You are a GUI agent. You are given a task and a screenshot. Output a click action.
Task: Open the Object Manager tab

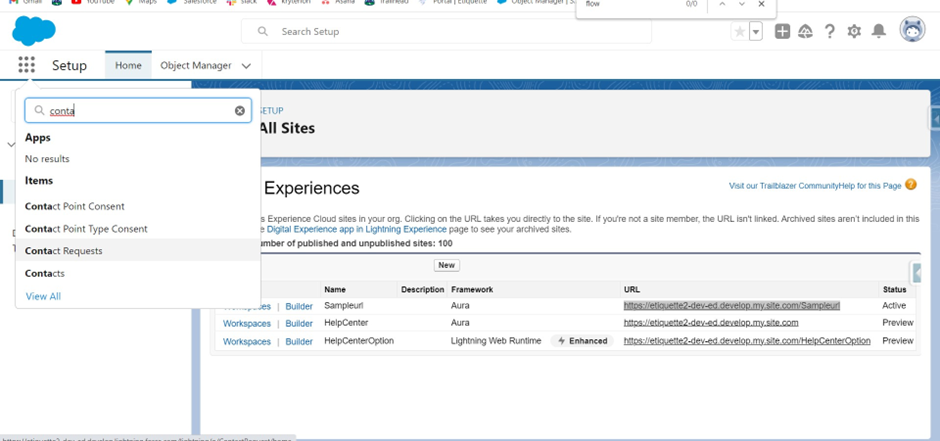coord(196,65)
